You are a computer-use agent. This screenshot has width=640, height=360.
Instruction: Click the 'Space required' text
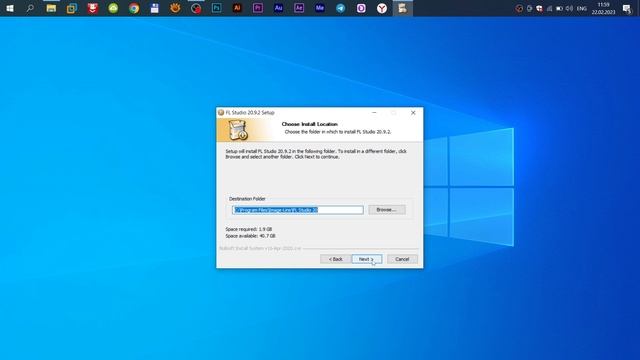[249, 229]
